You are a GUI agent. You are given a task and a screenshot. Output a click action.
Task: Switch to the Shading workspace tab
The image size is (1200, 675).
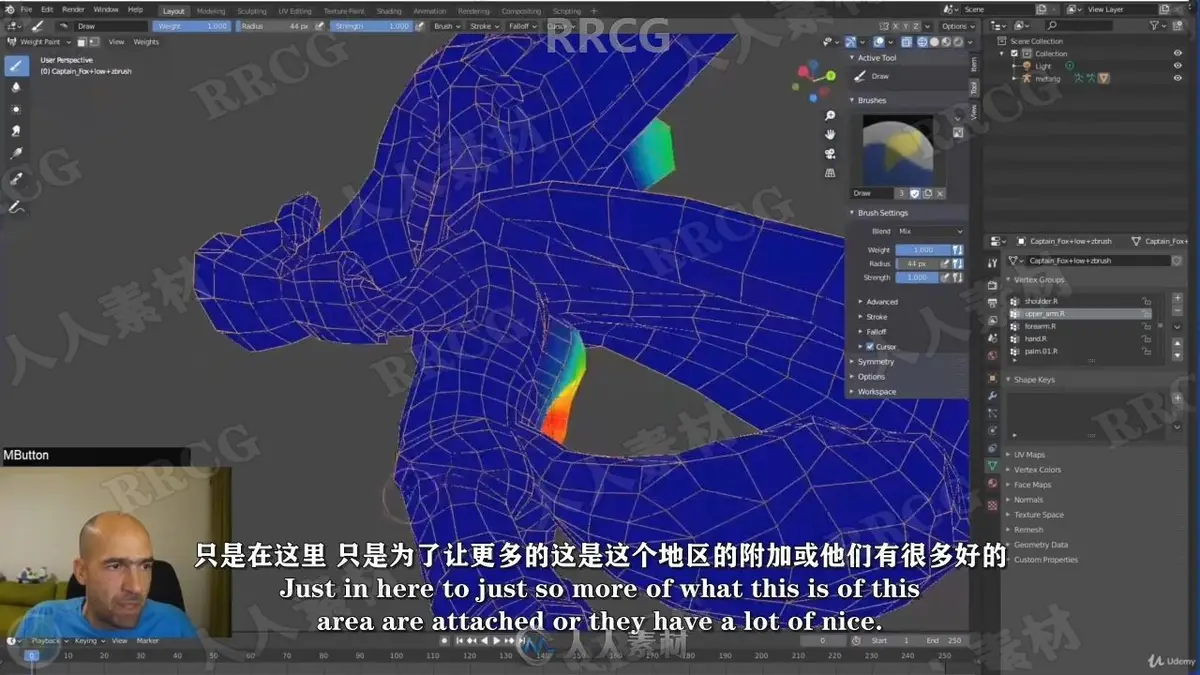388,11
